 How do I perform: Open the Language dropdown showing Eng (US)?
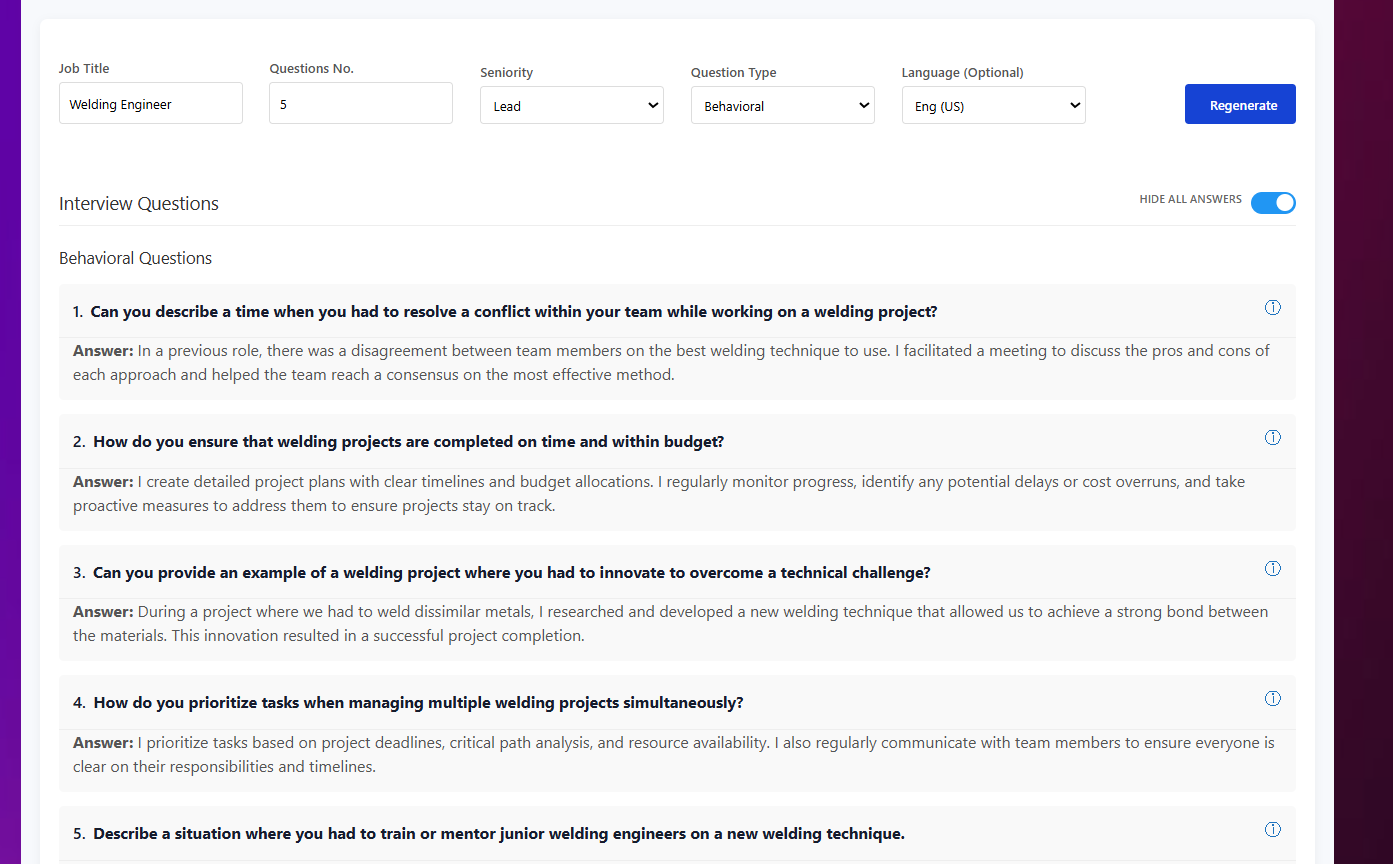pyautogui.click(x=994, y=105)
